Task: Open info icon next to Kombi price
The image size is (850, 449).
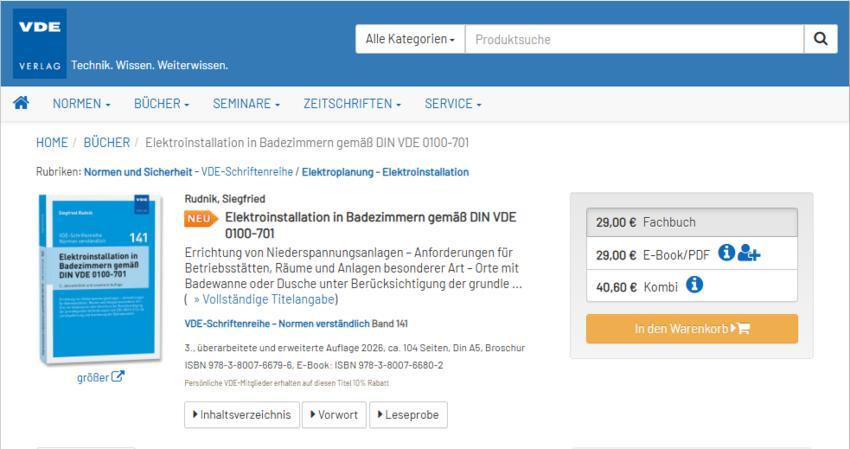Action: pos(694,284)
